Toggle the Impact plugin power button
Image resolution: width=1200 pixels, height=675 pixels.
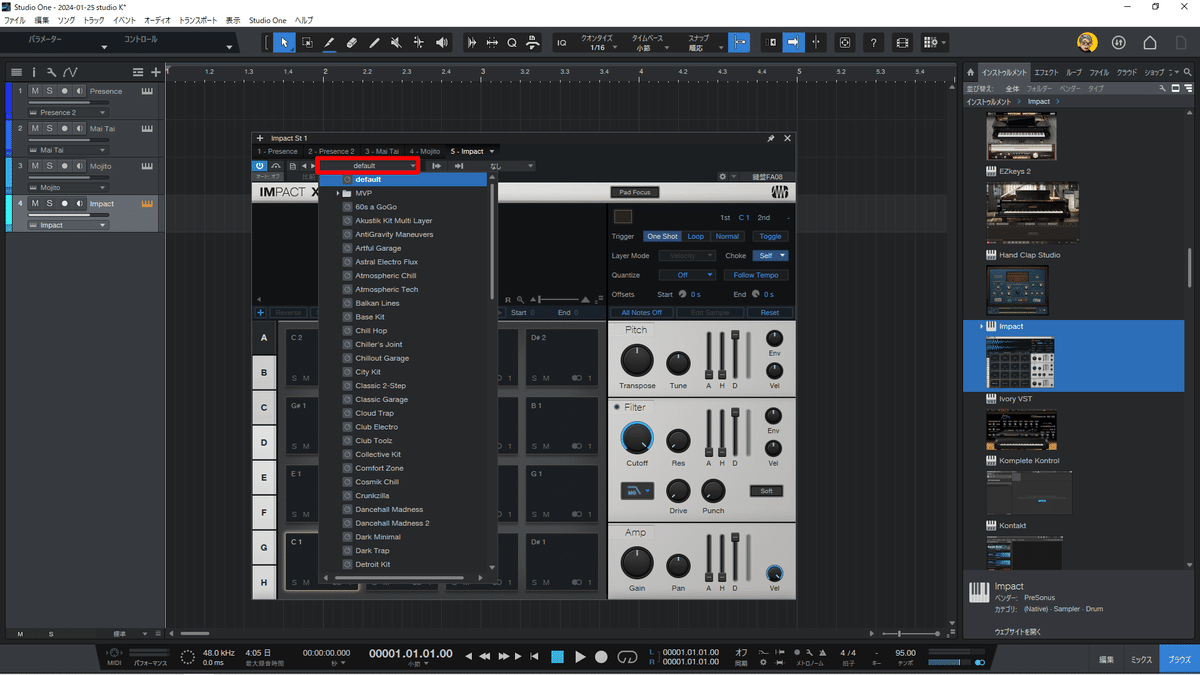point(260,165)
